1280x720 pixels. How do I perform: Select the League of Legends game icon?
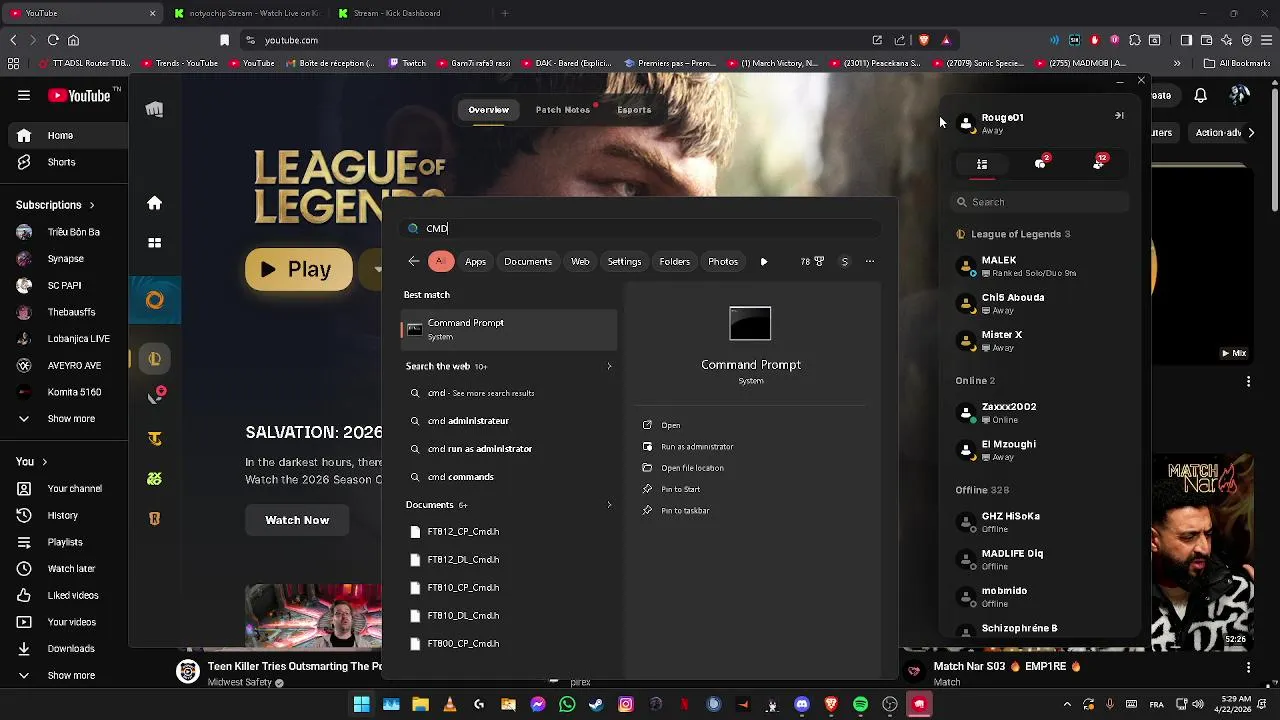154,359
